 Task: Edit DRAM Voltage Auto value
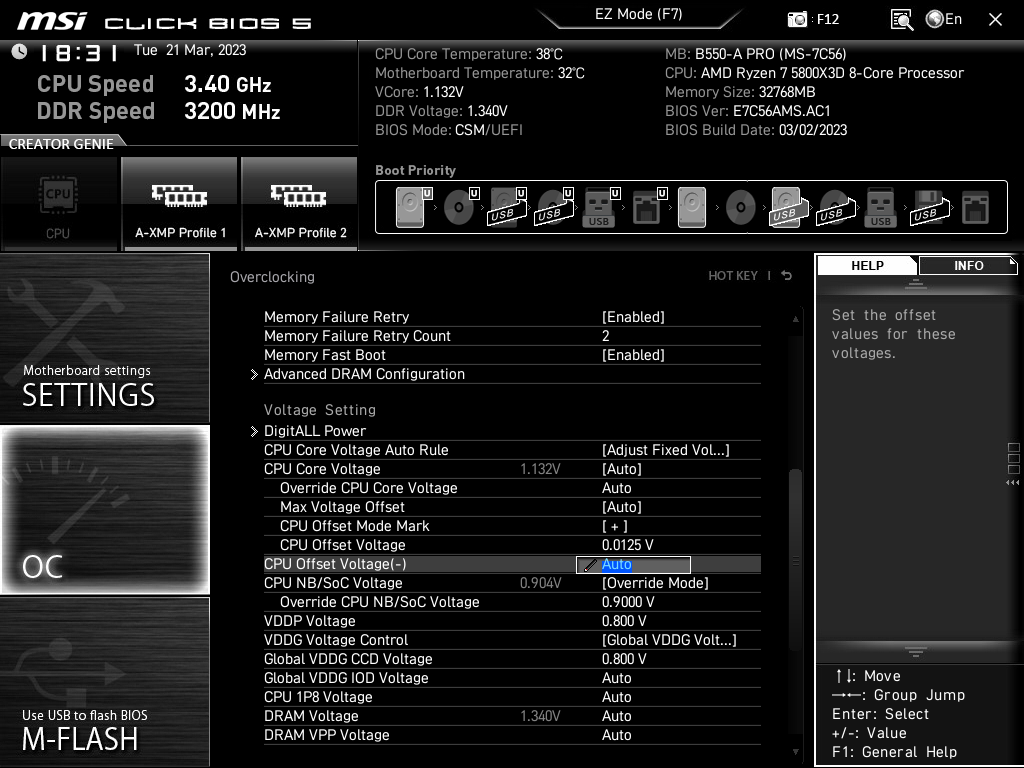(x=616, y=716)
